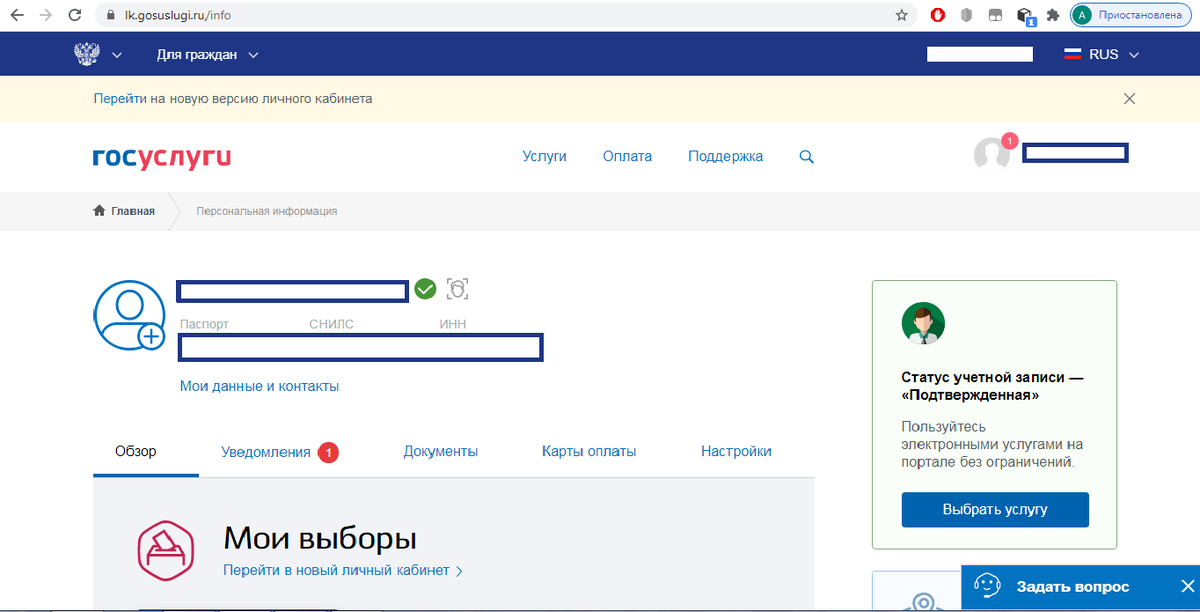Image resolution: width=1200 pixels, height=612 pixels.
Task: Click the Russian flag next to RUS
Action: pos(1074,54)
